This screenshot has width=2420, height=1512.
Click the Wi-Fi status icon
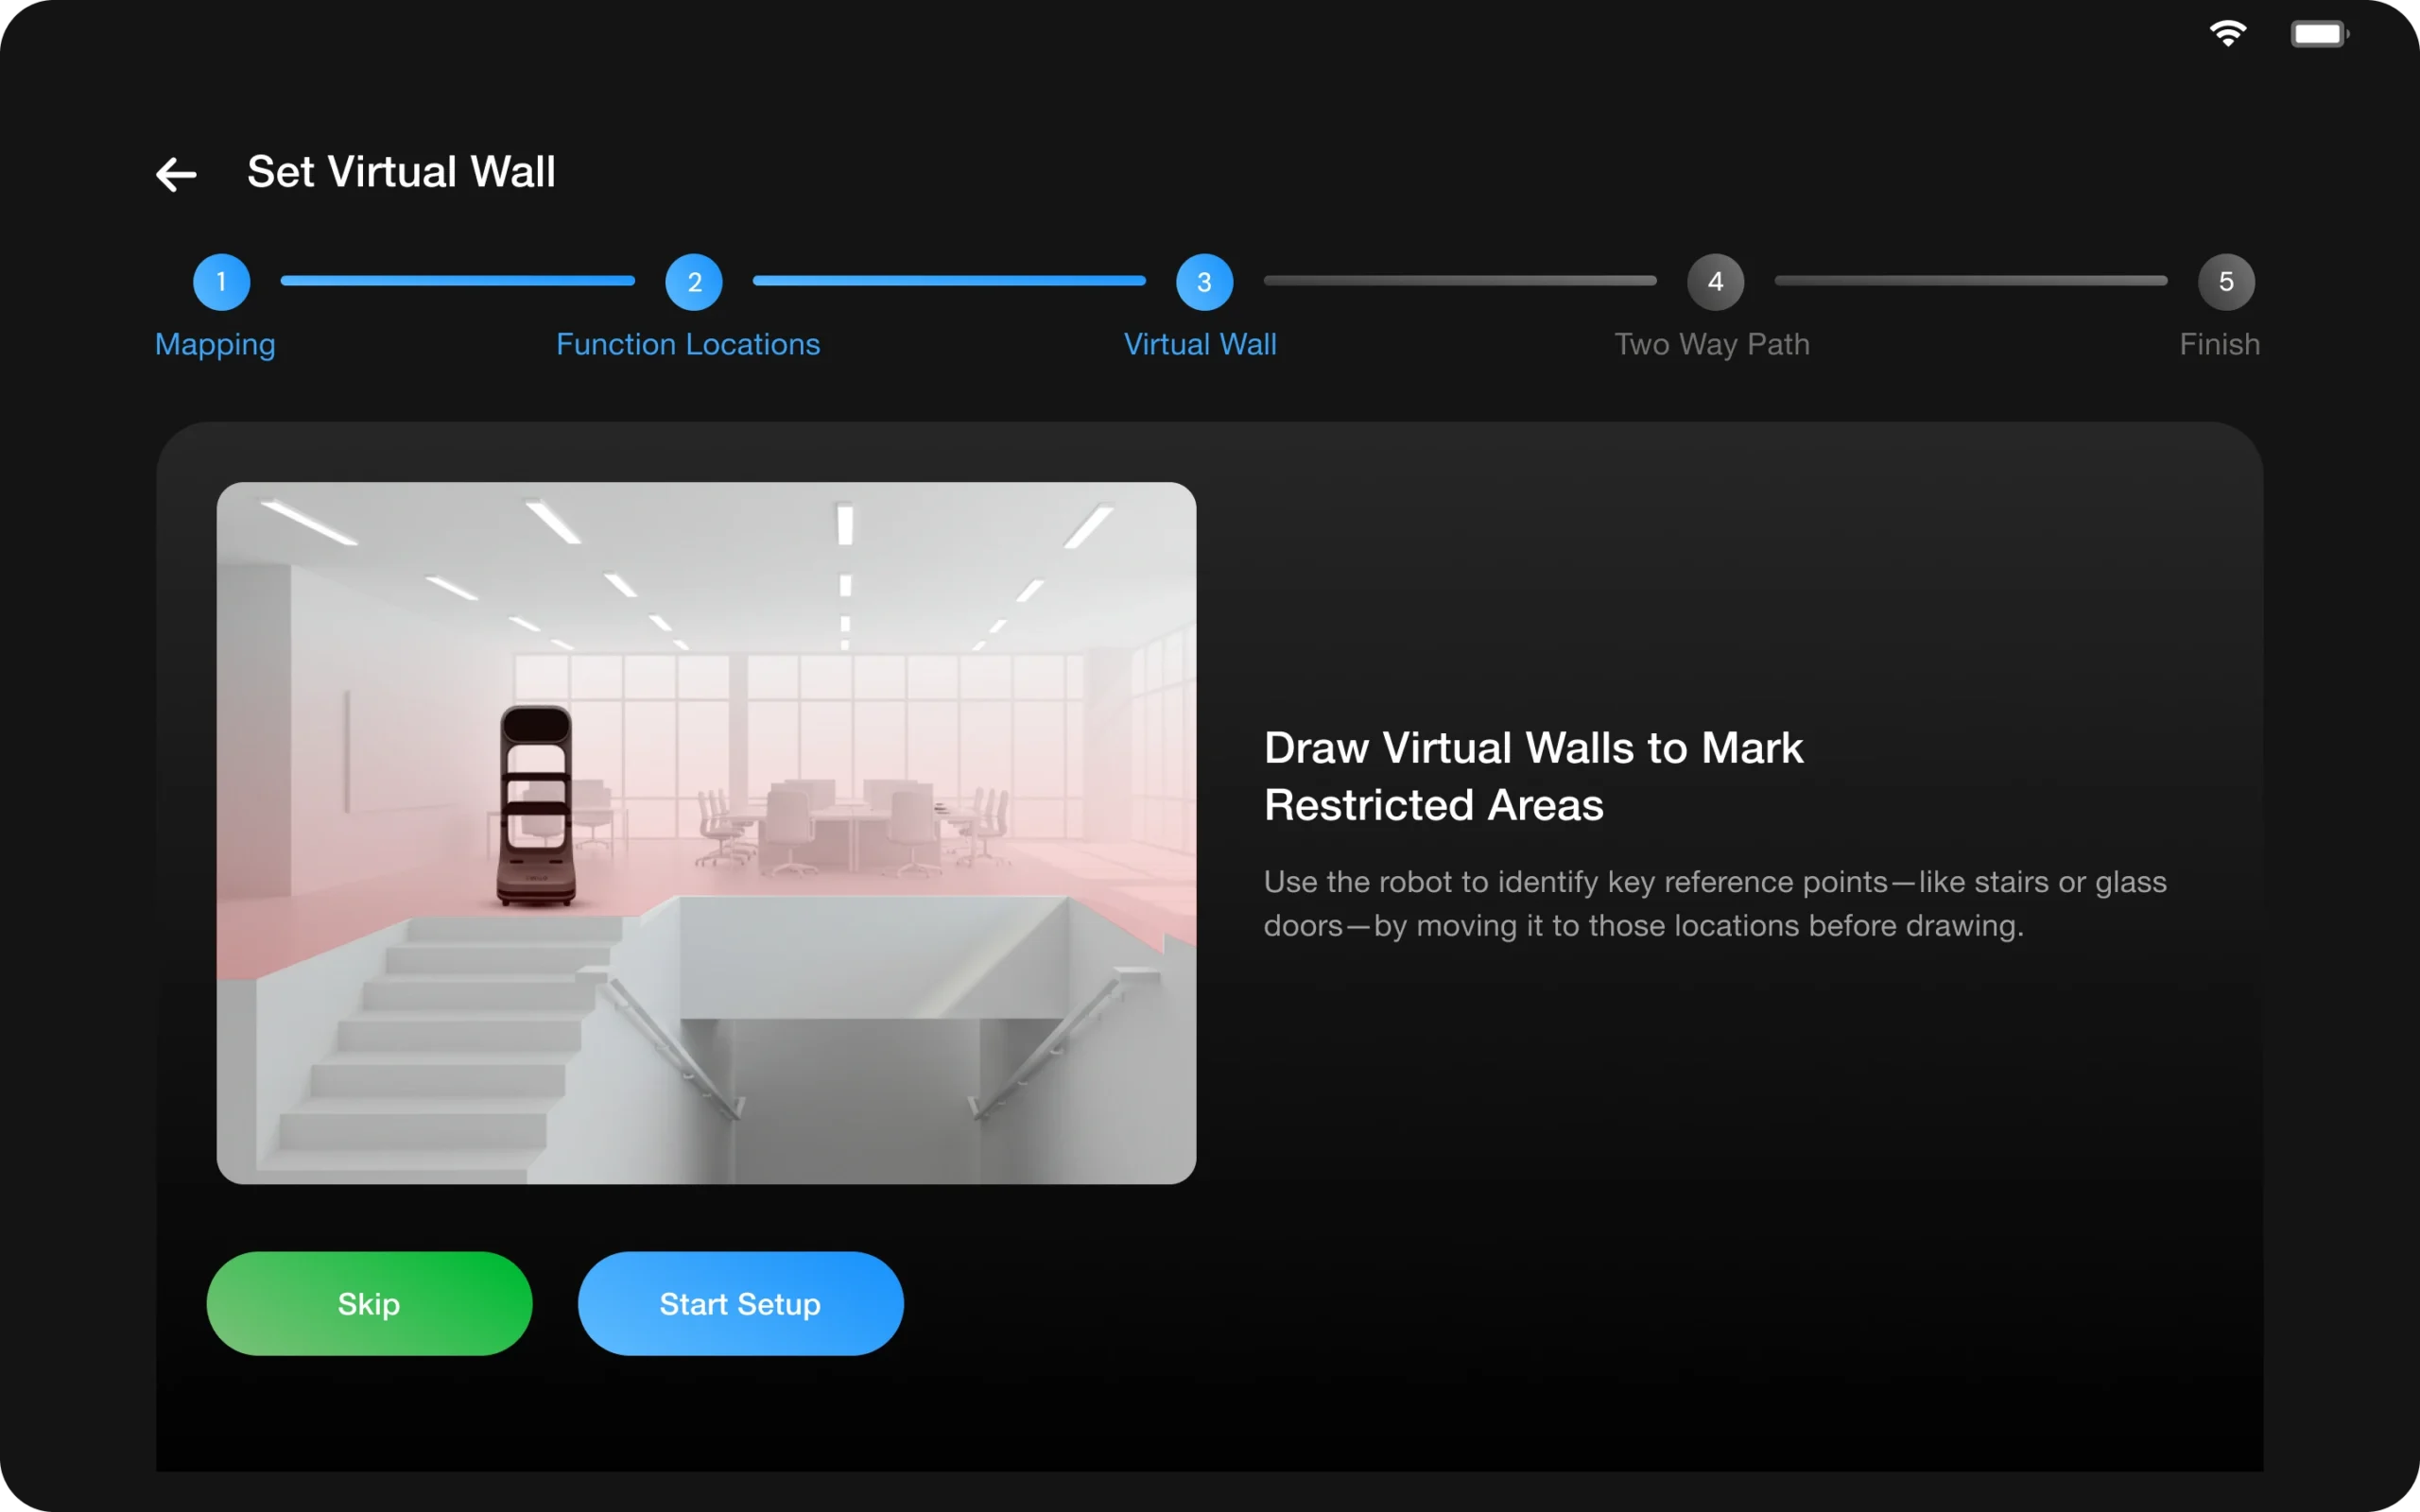click(2227, 34)
